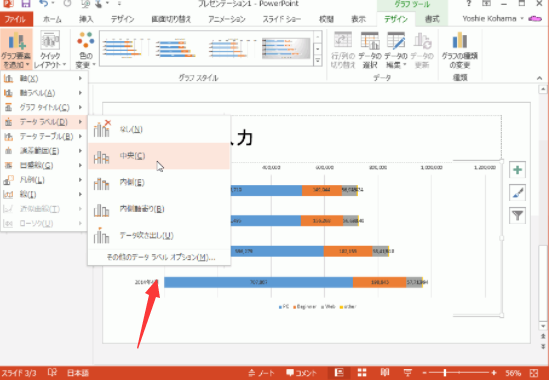Open the Error Bars (誤差範囲) submenu
Screen dimensions: 552x380
click(44, 151)
